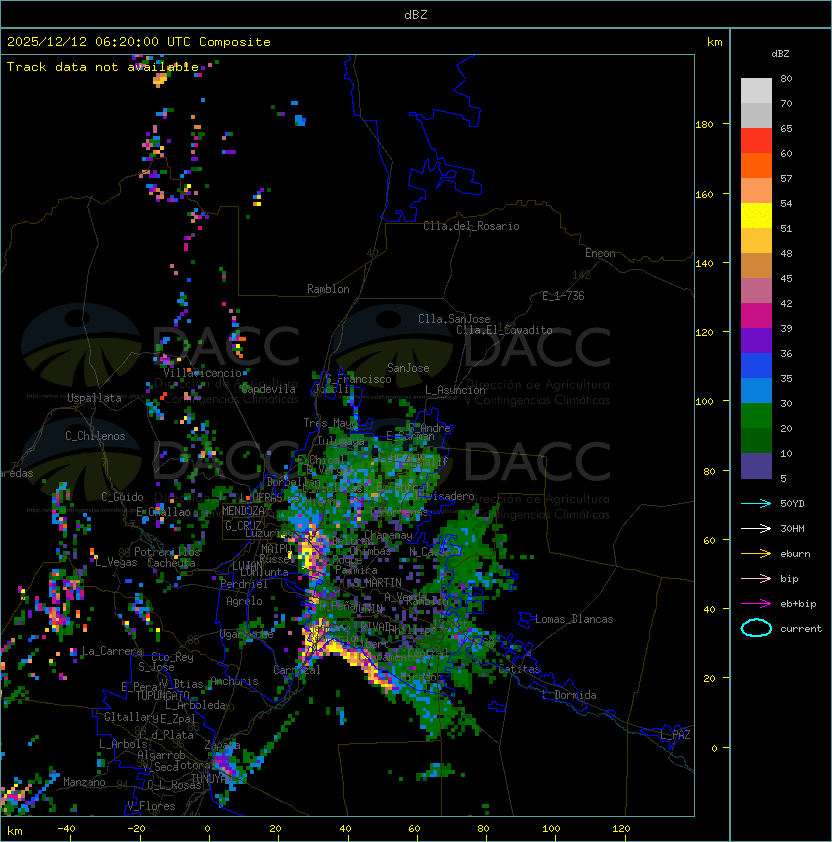Screen dimensions: 832x842
Task: Click the Tres_Mayo label
Action: point(330,423)
